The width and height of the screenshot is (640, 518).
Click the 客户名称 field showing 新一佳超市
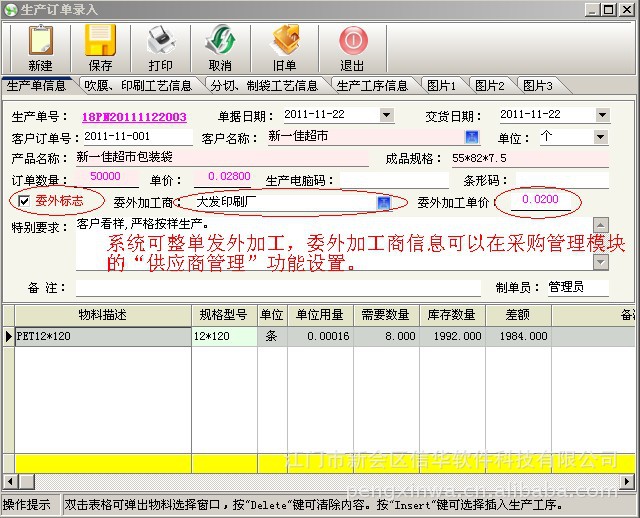click(x=366, y=137)
